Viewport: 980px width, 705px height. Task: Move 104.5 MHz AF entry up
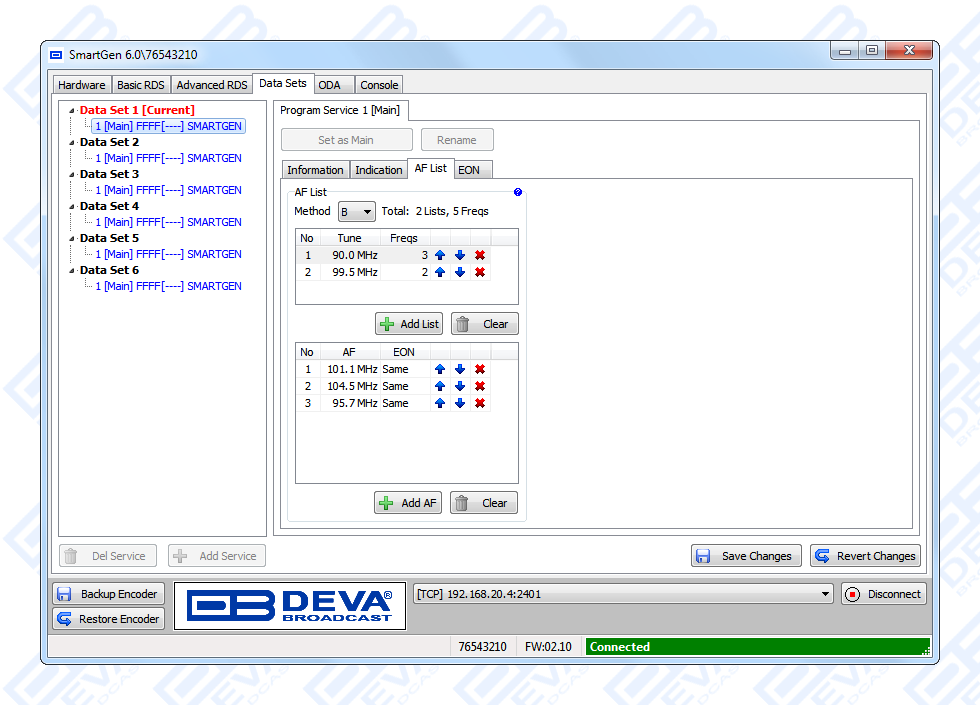coord(440,386)
